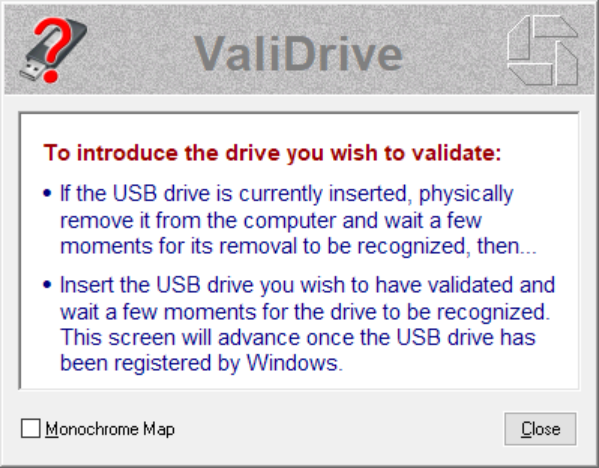599x468 pixels.
Task: Click the first bullet point marker
Action: [47, 193]
